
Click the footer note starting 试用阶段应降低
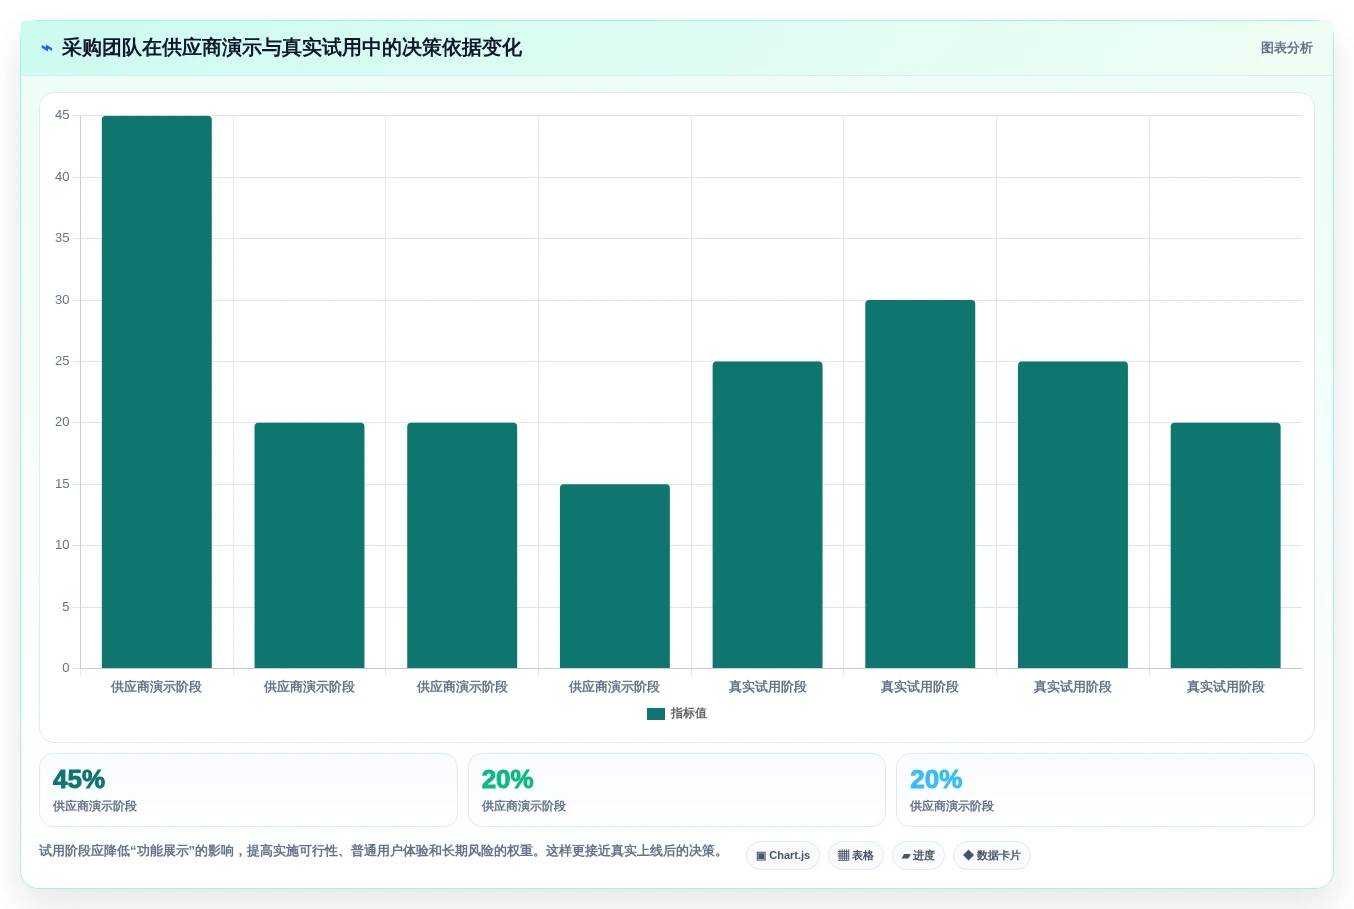(x=382, y=851)
